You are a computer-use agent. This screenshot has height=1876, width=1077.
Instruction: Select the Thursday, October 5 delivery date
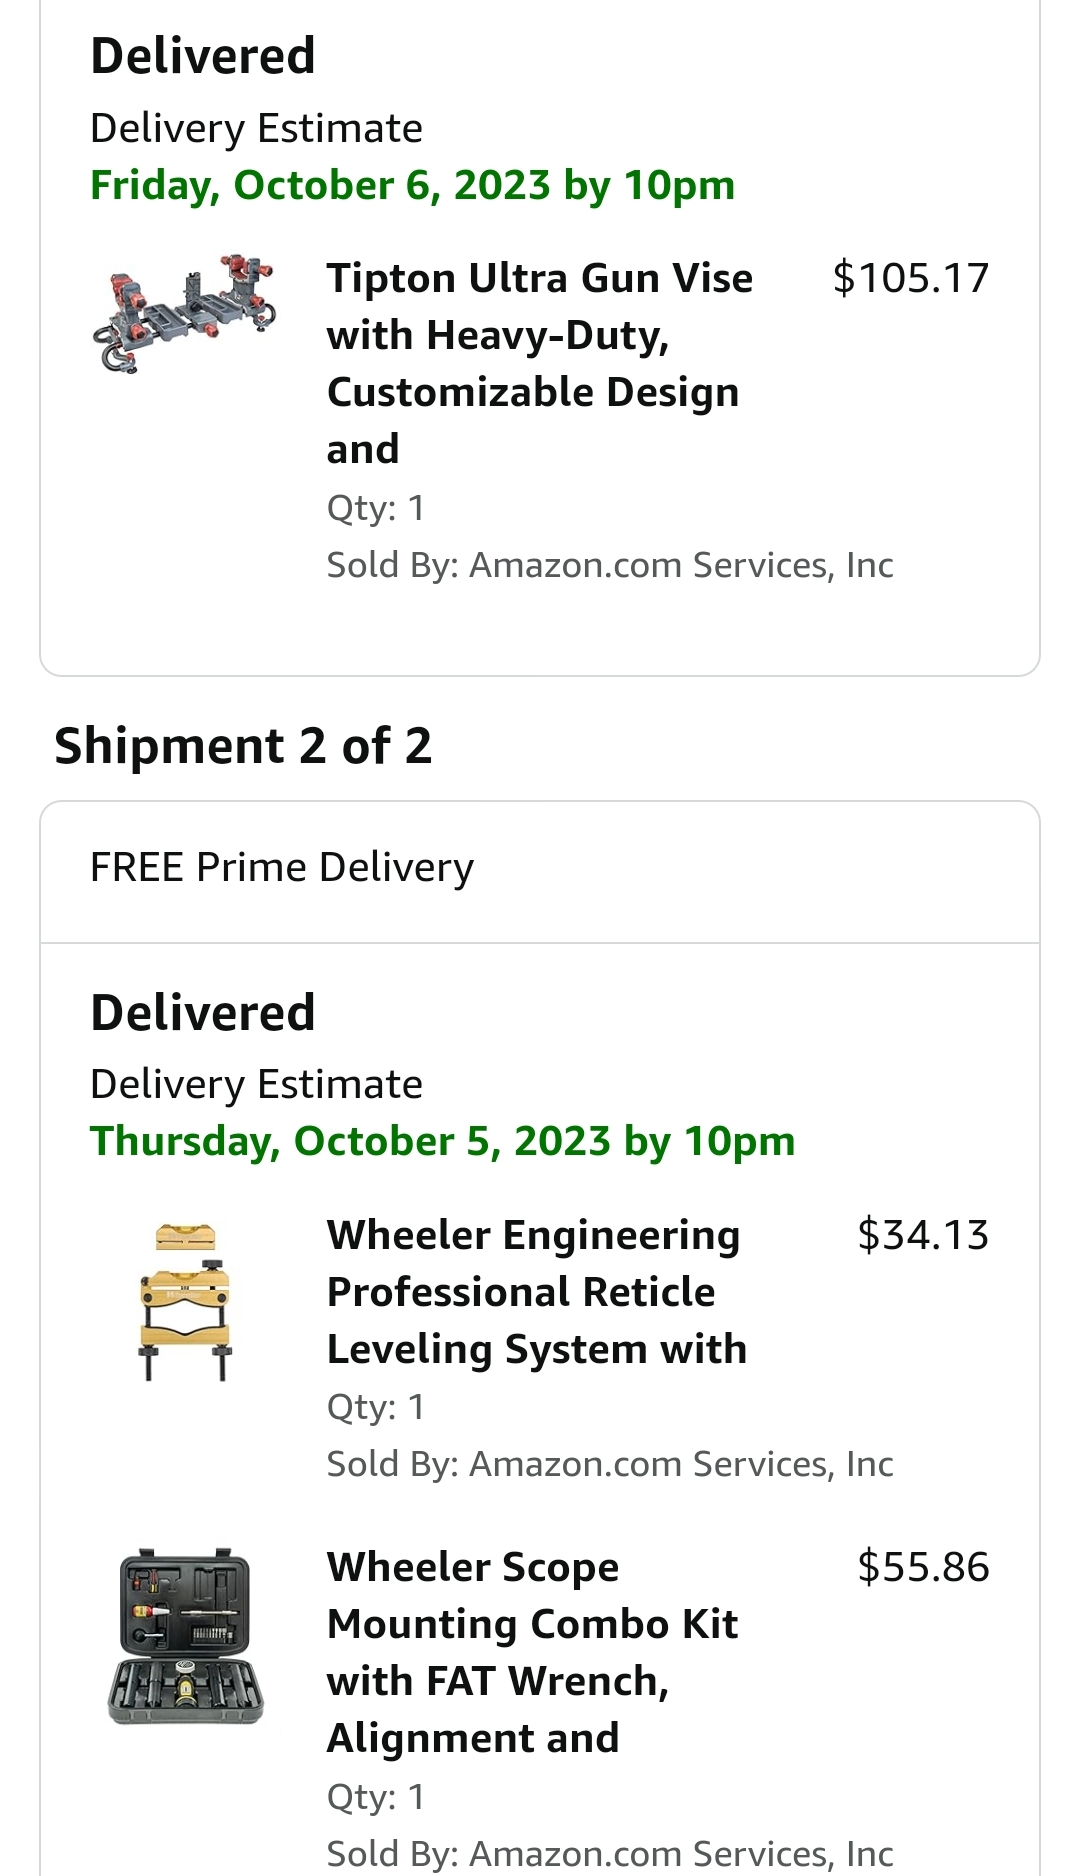442,1142
